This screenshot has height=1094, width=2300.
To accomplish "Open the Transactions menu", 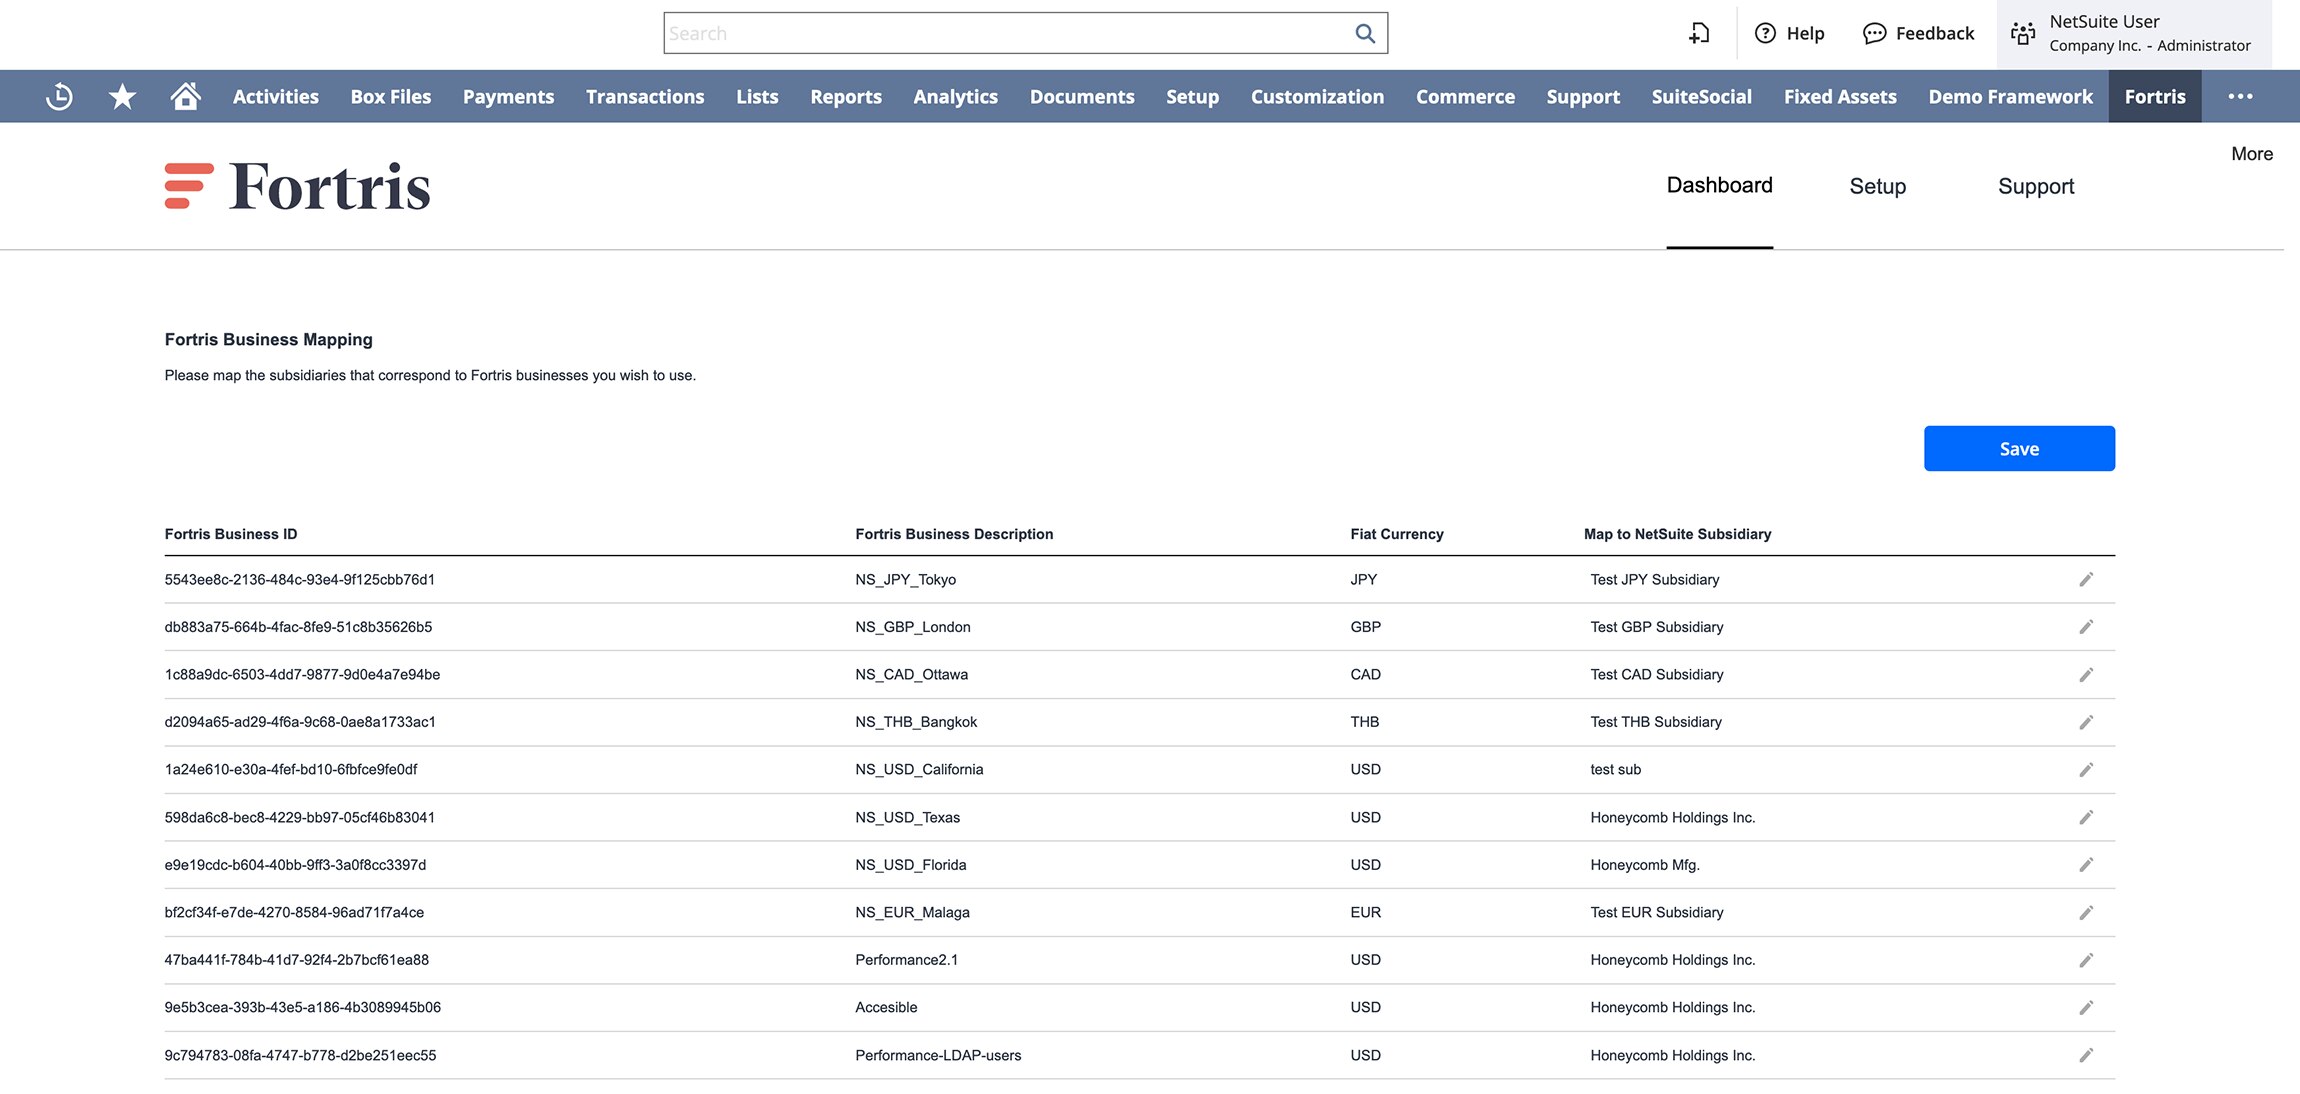I will [x=645, y=96].
